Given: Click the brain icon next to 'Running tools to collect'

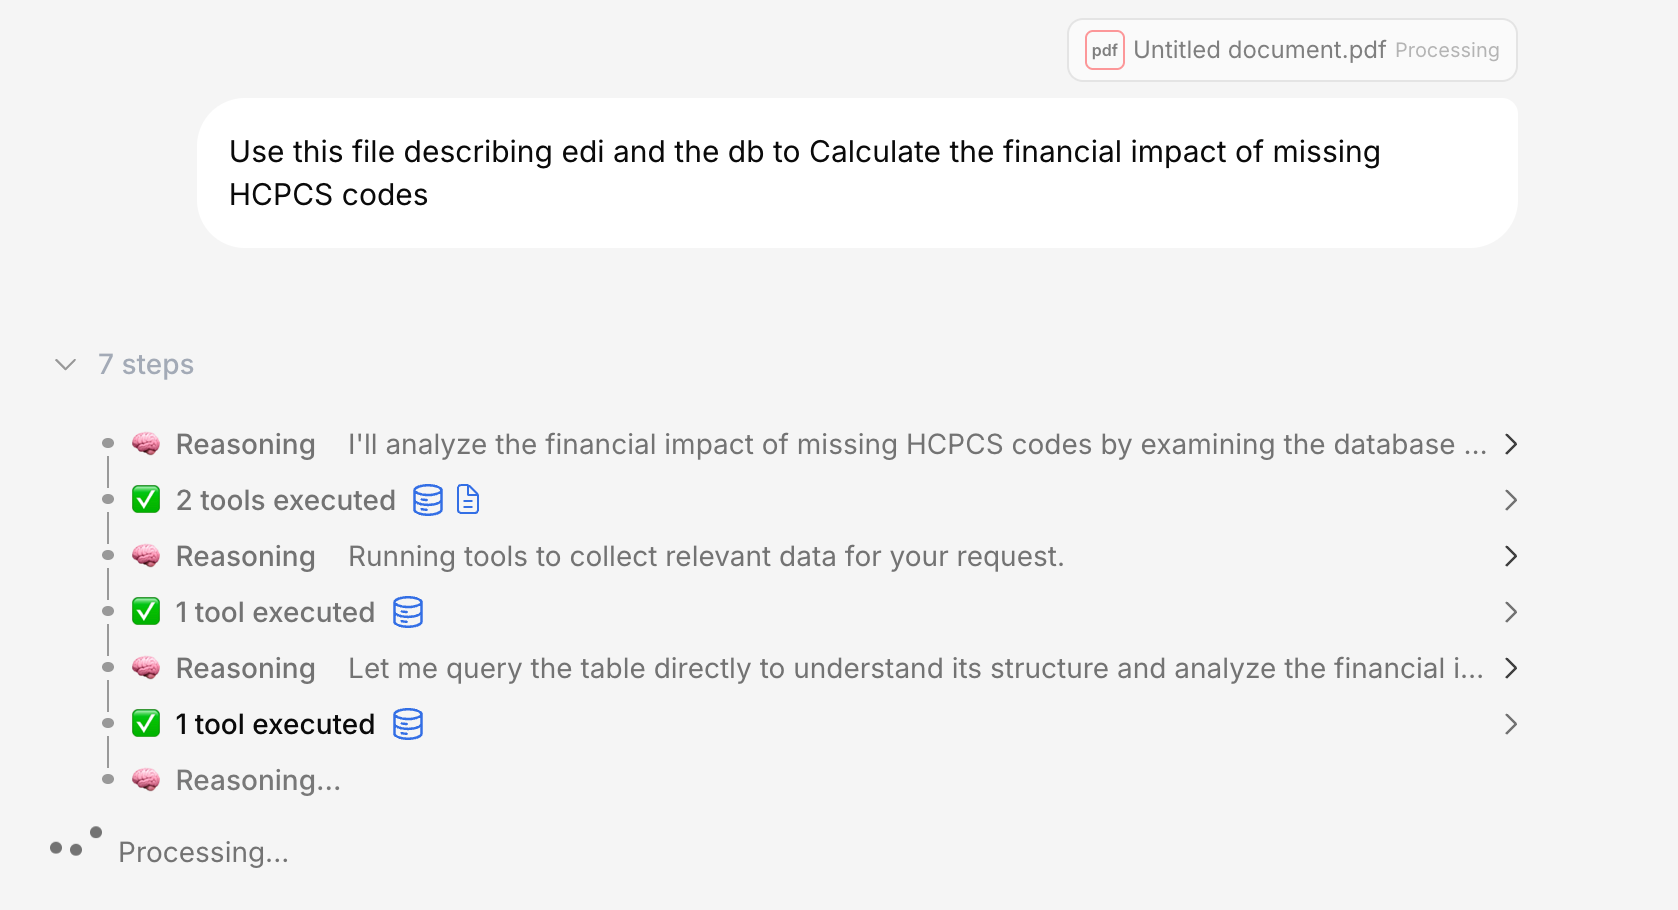Looking at the screenshot, I should [x=146, y=556].
